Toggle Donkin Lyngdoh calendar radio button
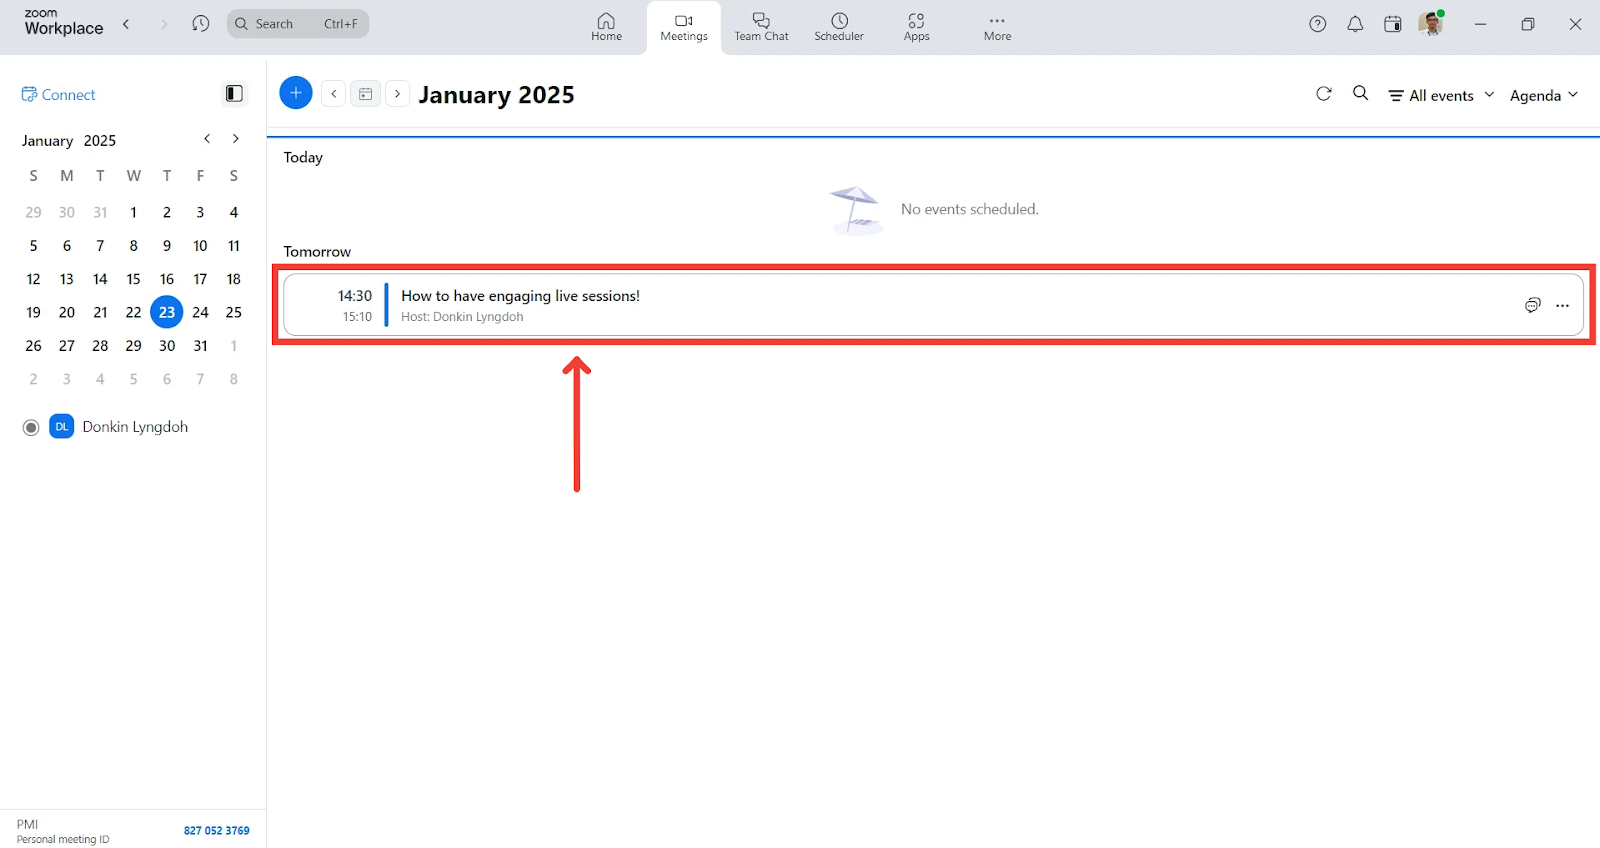 point(31,427)
